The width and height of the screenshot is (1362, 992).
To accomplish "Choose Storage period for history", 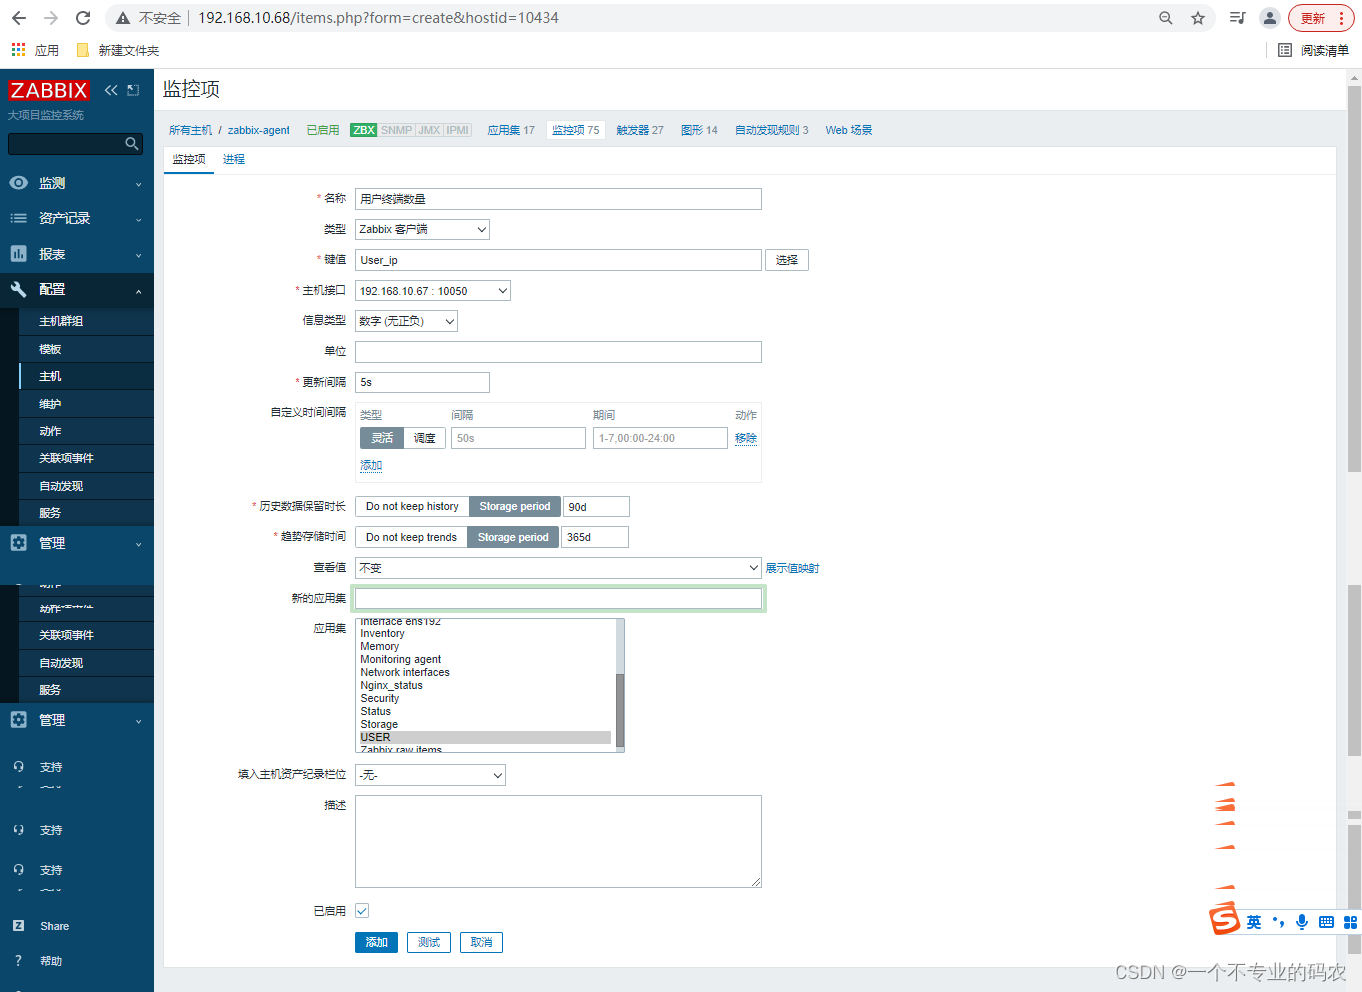I will [x=515, y=506].
